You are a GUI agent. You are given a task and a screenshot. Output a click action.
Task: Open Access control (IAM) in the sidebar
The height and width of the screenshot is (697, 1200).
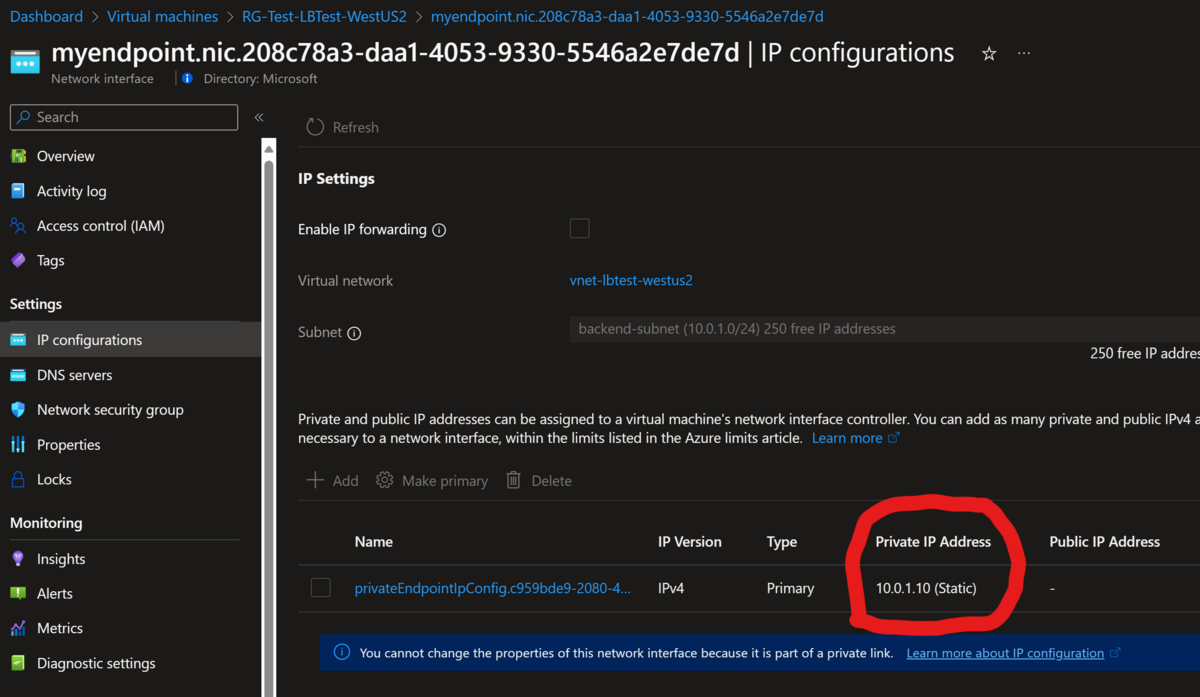[101, 226]
